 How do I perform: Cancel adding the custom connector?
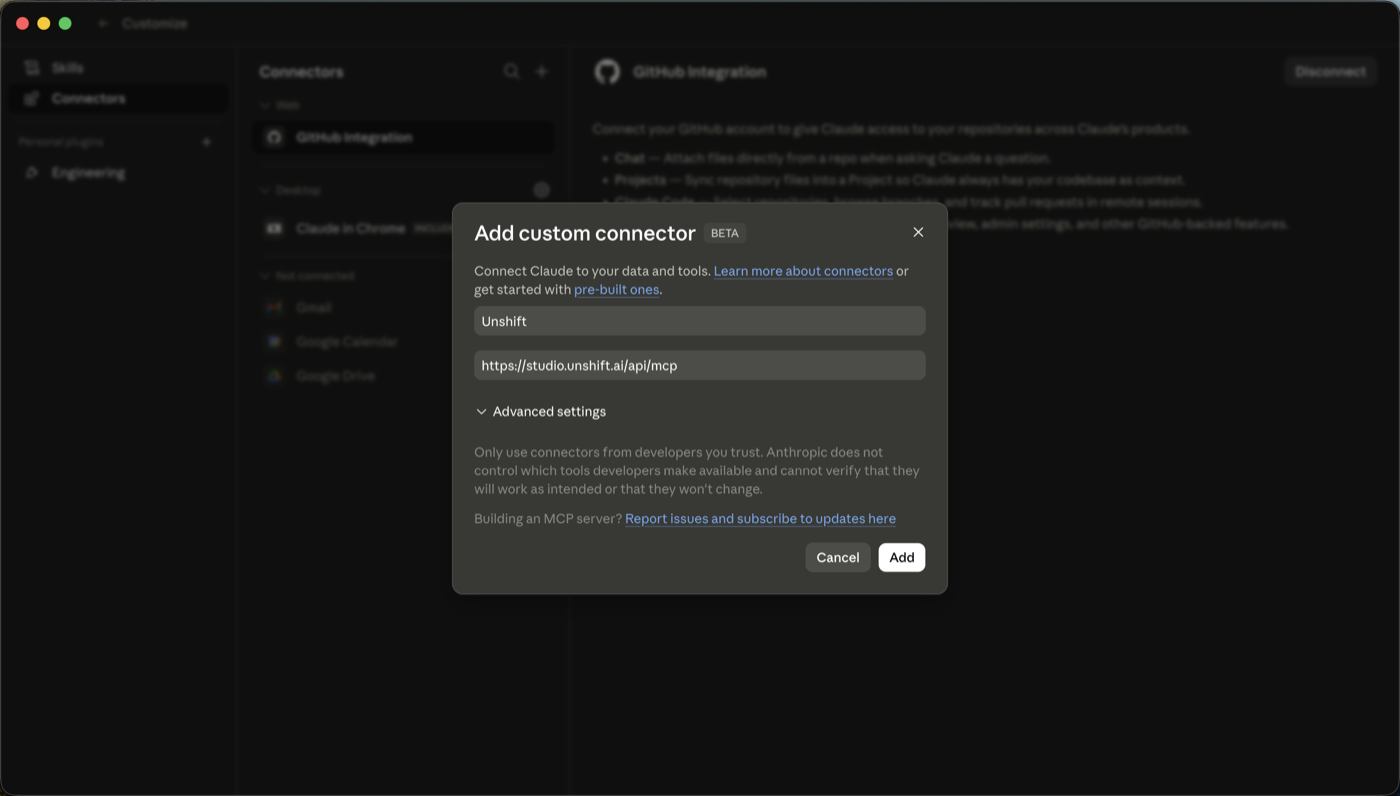(x=837, y=557)
